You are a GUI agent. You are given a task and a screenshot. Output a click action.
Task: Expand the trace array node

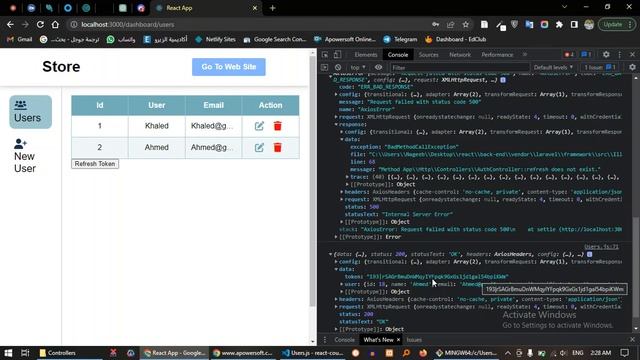(347, 177)
